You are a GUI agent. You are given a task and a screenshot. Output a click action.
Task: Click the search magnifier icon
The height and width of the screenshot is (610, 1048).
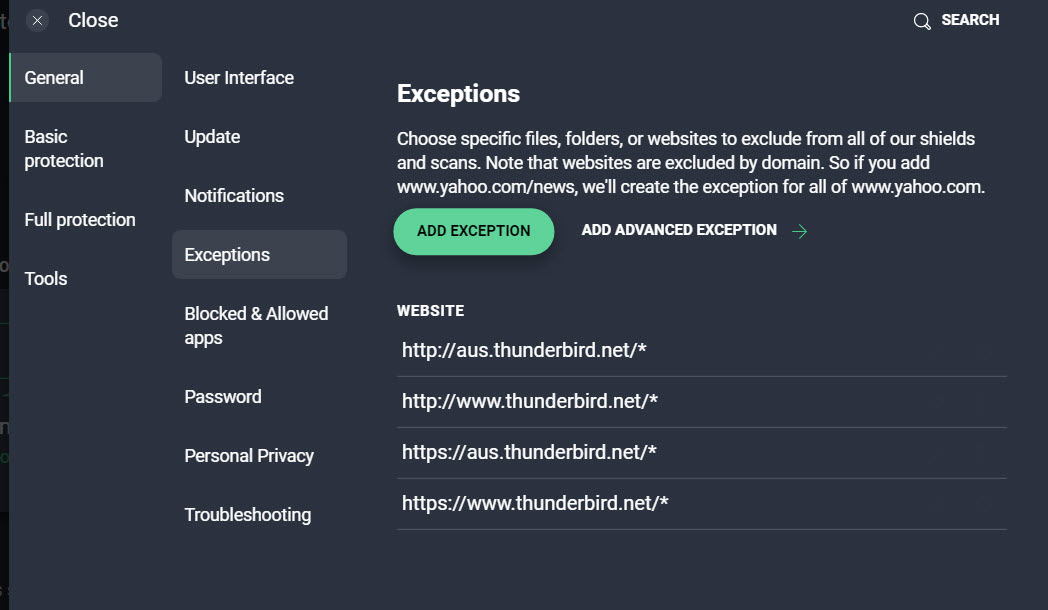click(922, 21)
